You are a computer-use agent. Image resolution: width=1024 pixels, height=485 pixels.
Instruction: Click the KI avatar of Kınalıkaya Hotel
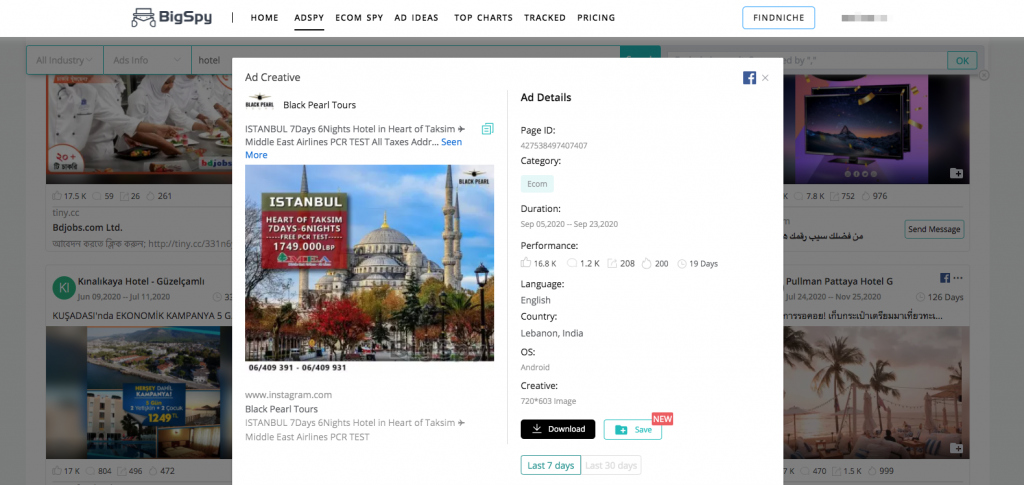63,288
